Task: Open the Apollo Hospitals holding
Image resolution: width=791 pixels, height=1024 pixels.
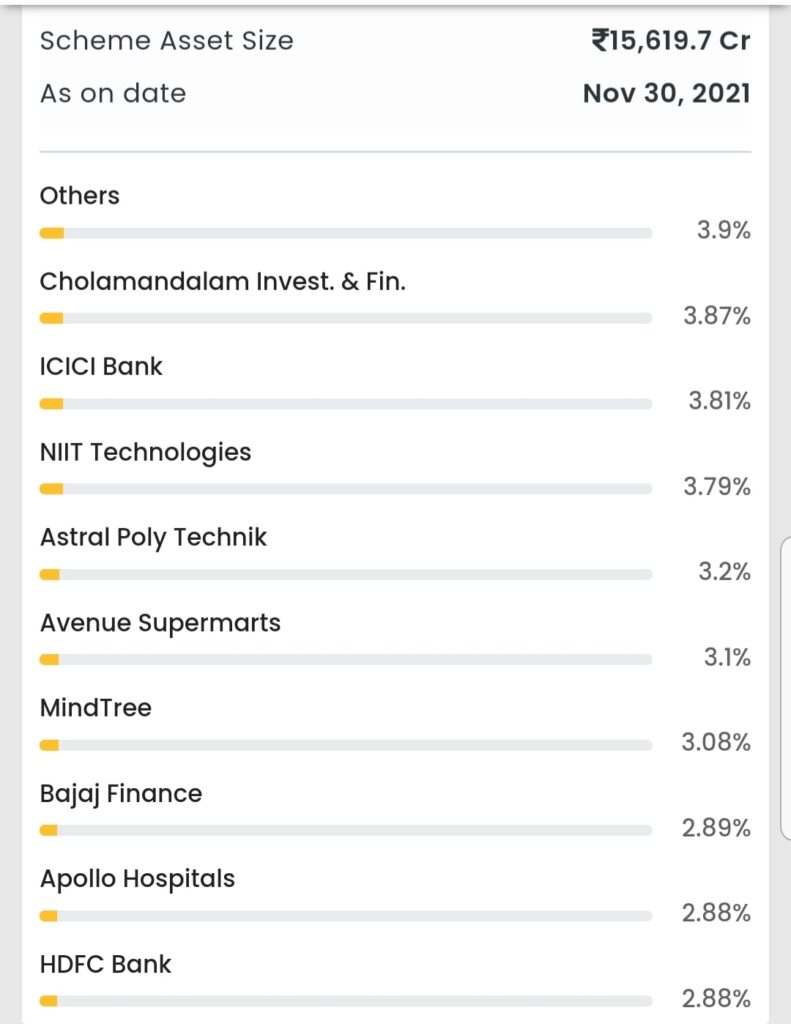Action: click(x=395, y=897)
